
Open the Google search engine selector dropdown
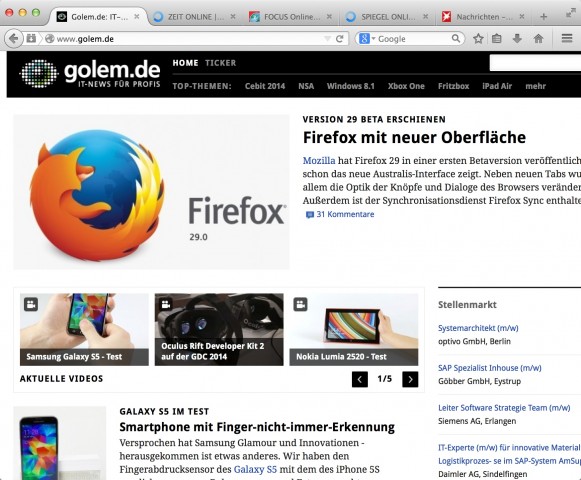coord(366,39)
